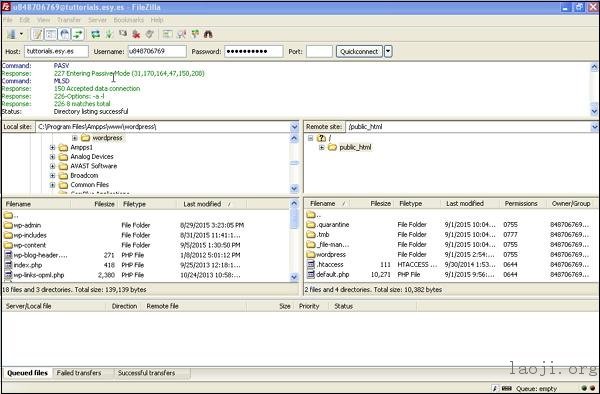Open the Site Manager icon

[x=11, y=34]
